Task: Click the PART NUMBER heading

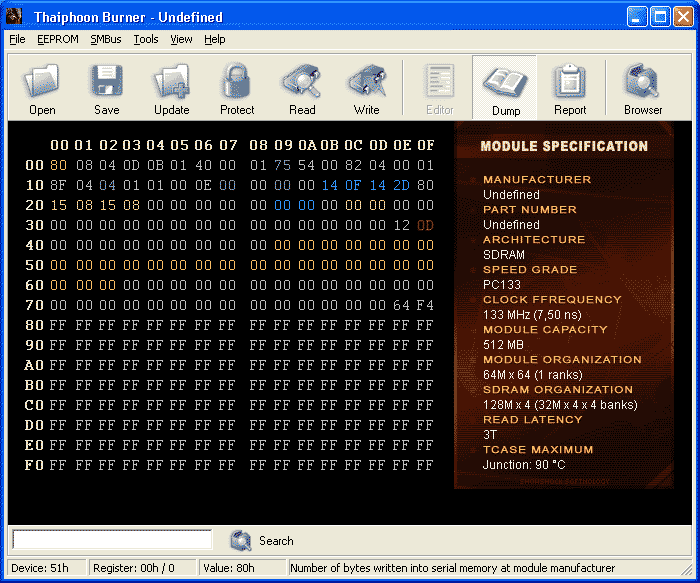Action: [x=529, y=209]
